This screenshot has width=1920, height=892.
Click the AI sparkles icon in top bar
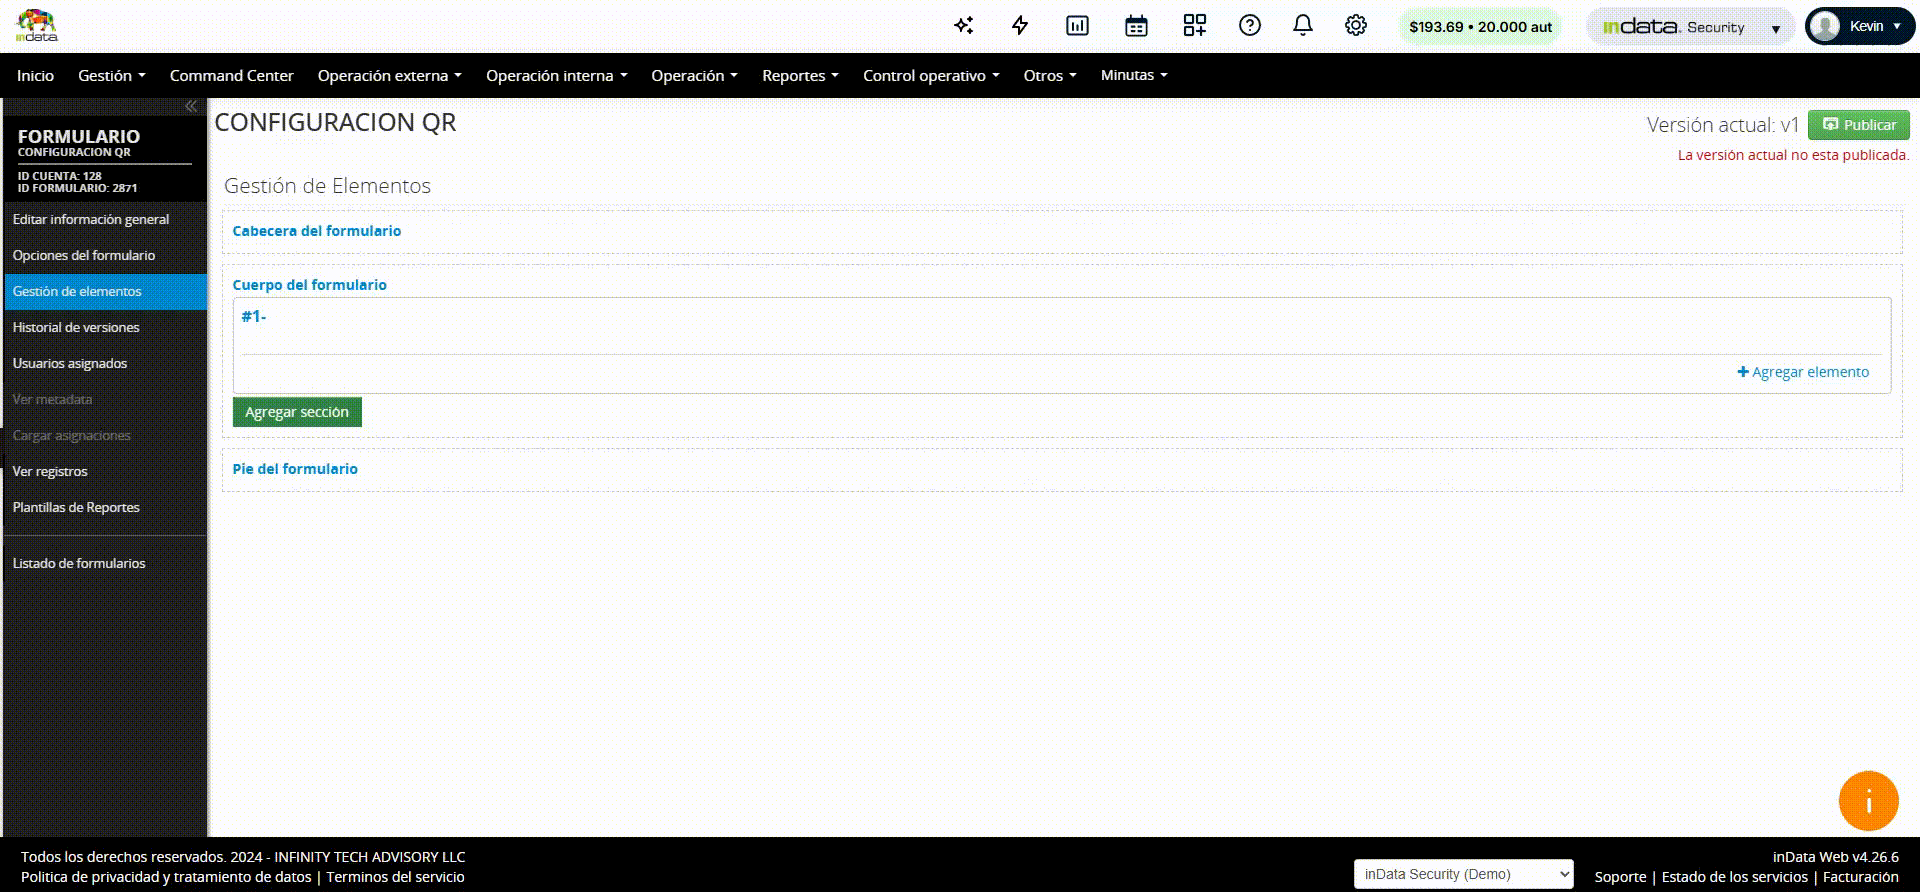click(963, 26)
